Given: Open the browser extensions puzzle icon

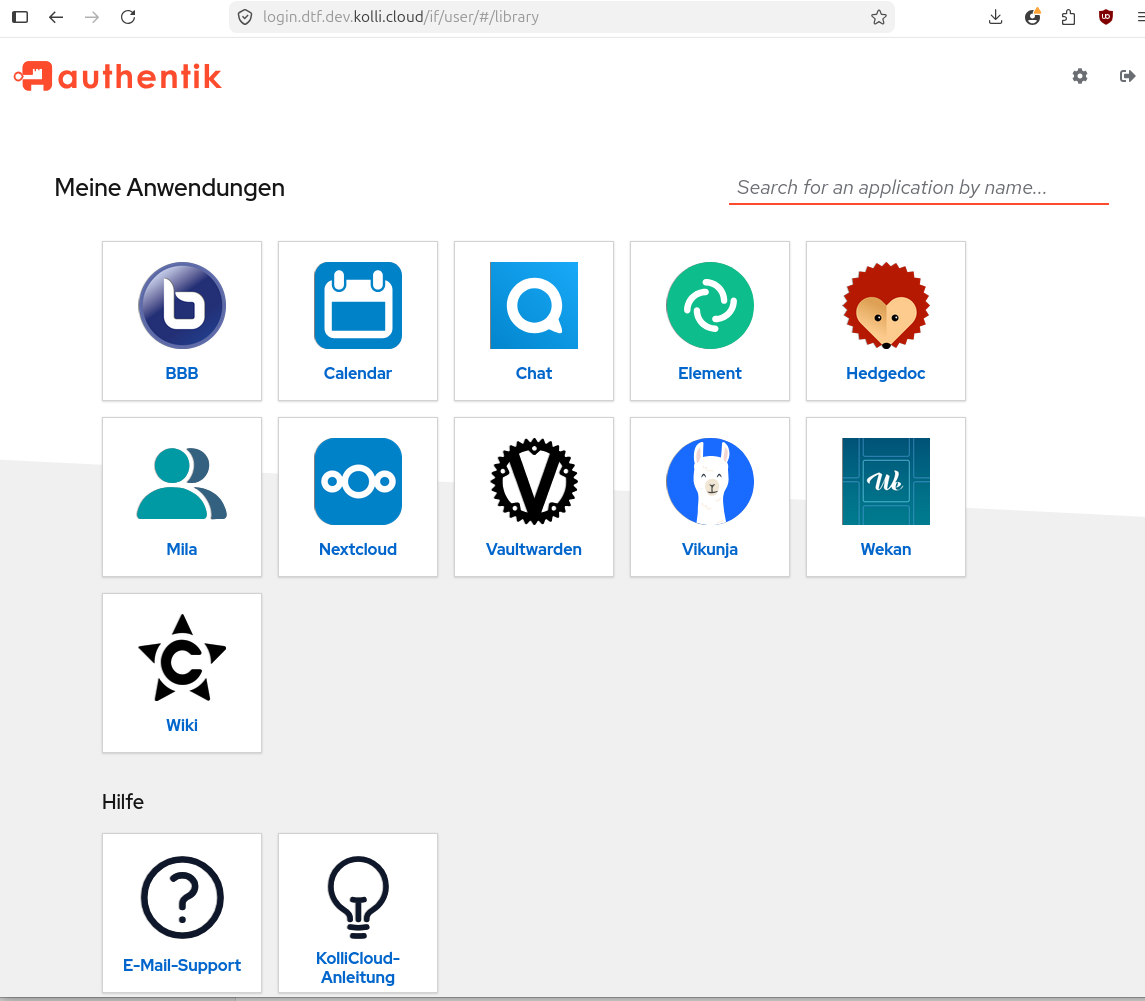Looking at the screenshot, I should pyautogui.click(x=1068, y=17).
